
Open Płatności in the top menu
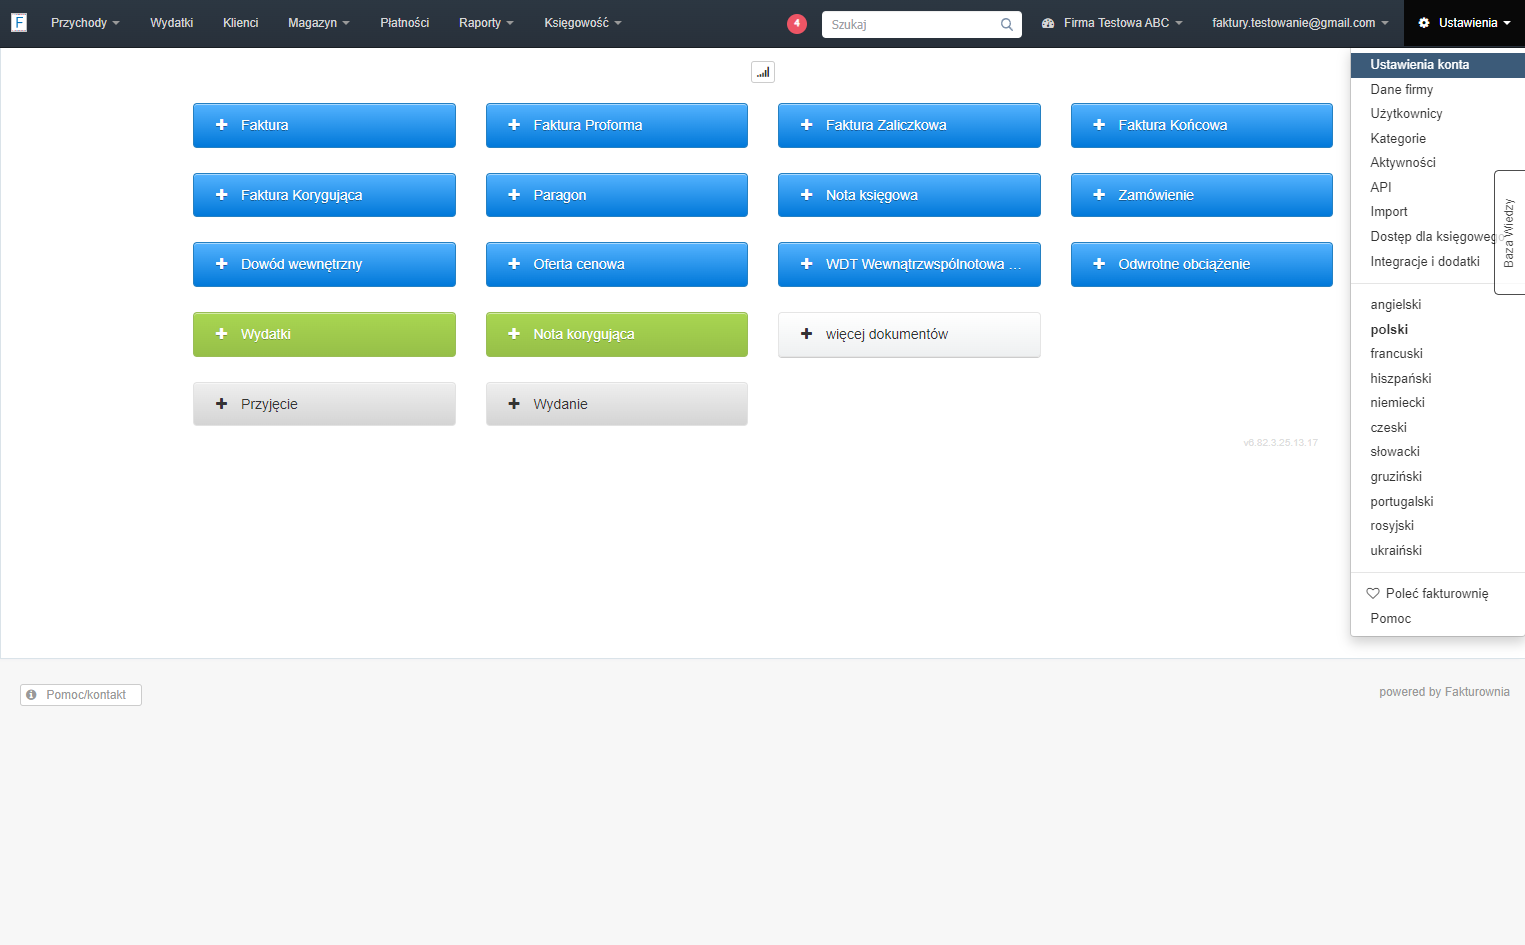(404, 23)
